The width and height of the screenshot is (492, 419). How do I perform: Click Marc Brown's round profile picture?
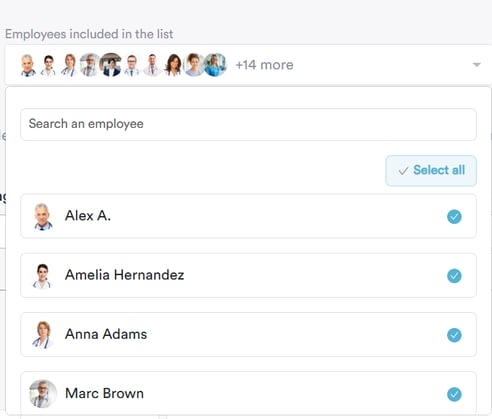click(43, 394)
